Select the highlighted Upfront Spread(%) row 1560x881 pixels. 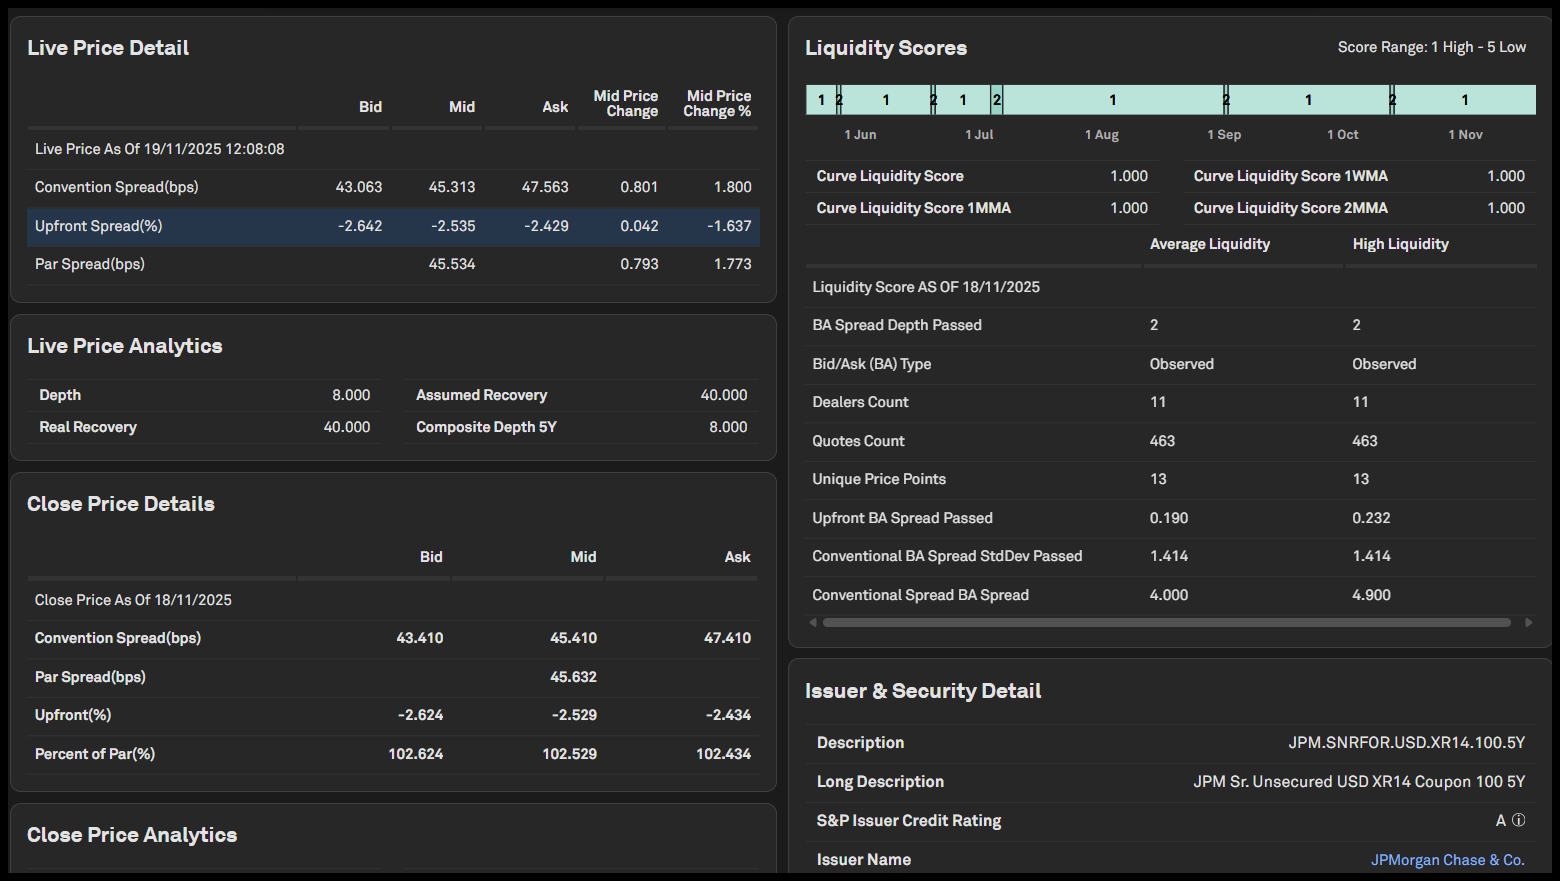98,226
